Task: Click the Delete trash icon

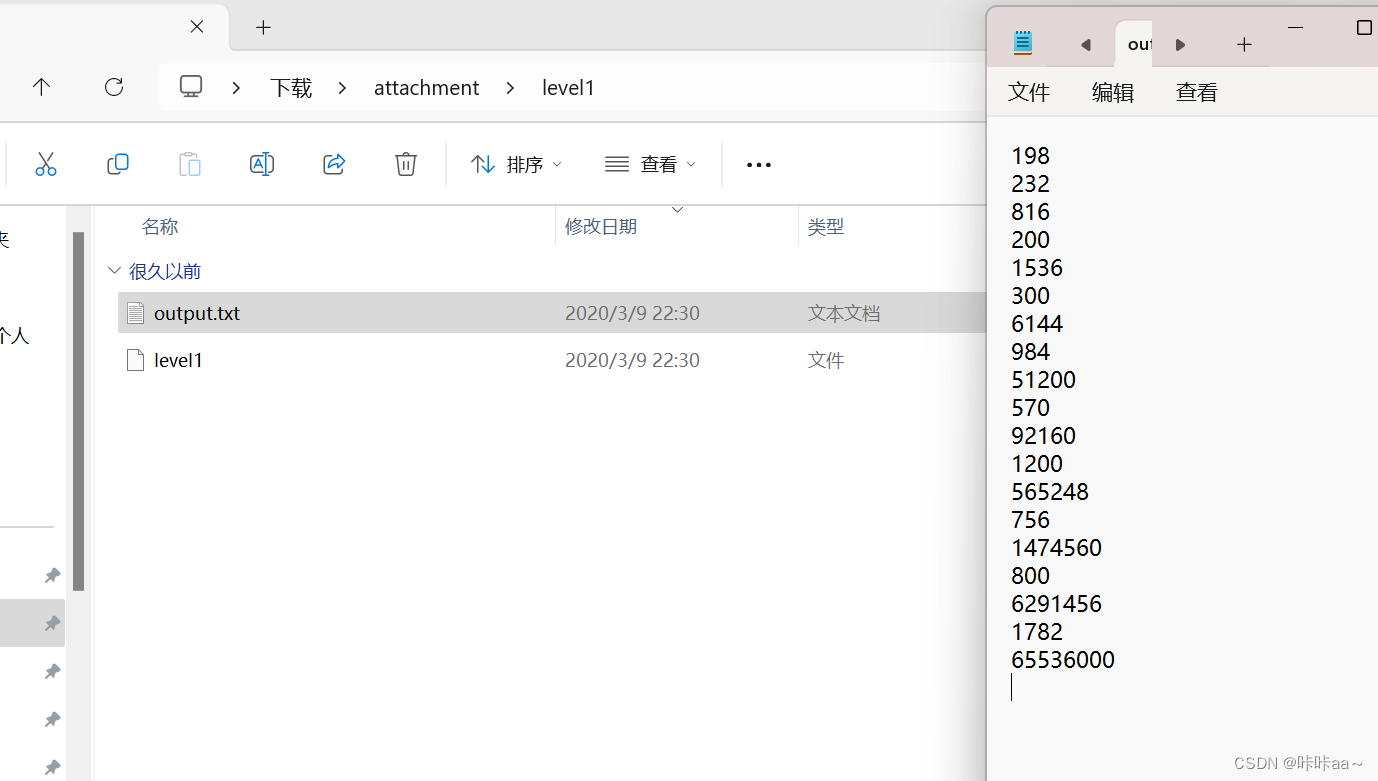Action: click(x=405, y=163)
